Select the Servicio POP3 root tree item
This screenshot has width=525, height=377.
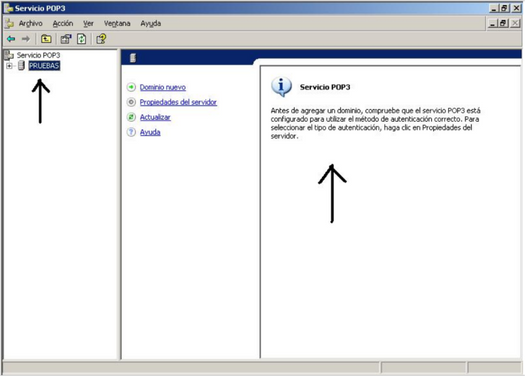[39, 55]
